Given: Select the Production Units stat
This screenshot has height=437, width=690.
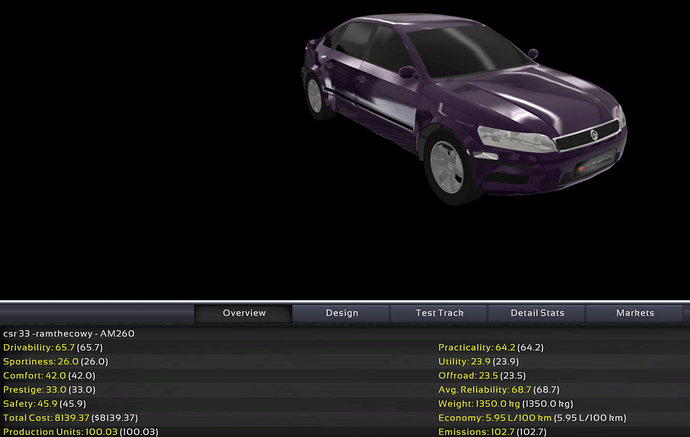Looking at the screenshot, I should pos(81,431).
